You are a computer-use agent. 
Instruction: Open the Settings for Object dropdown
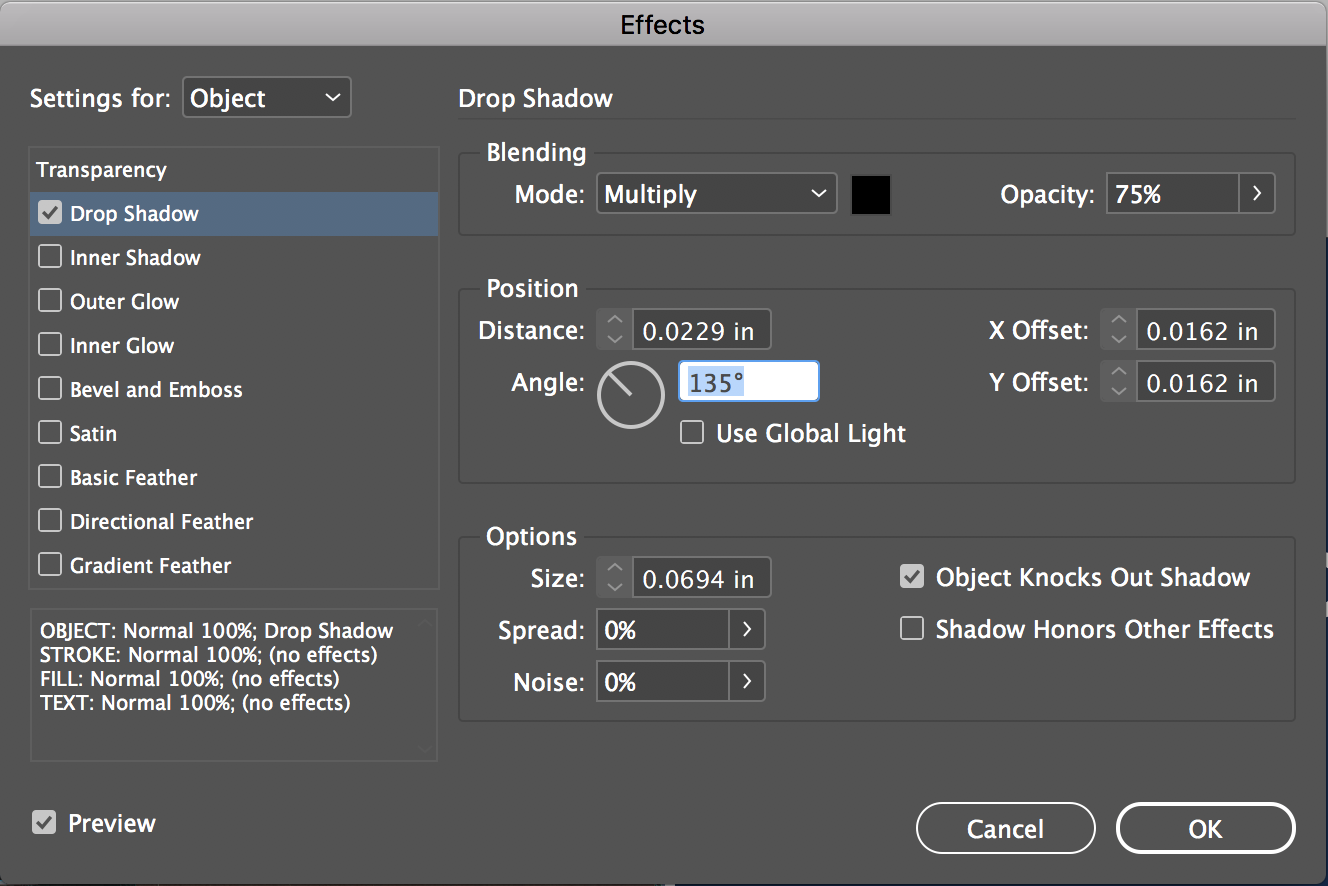click(266, 98)
